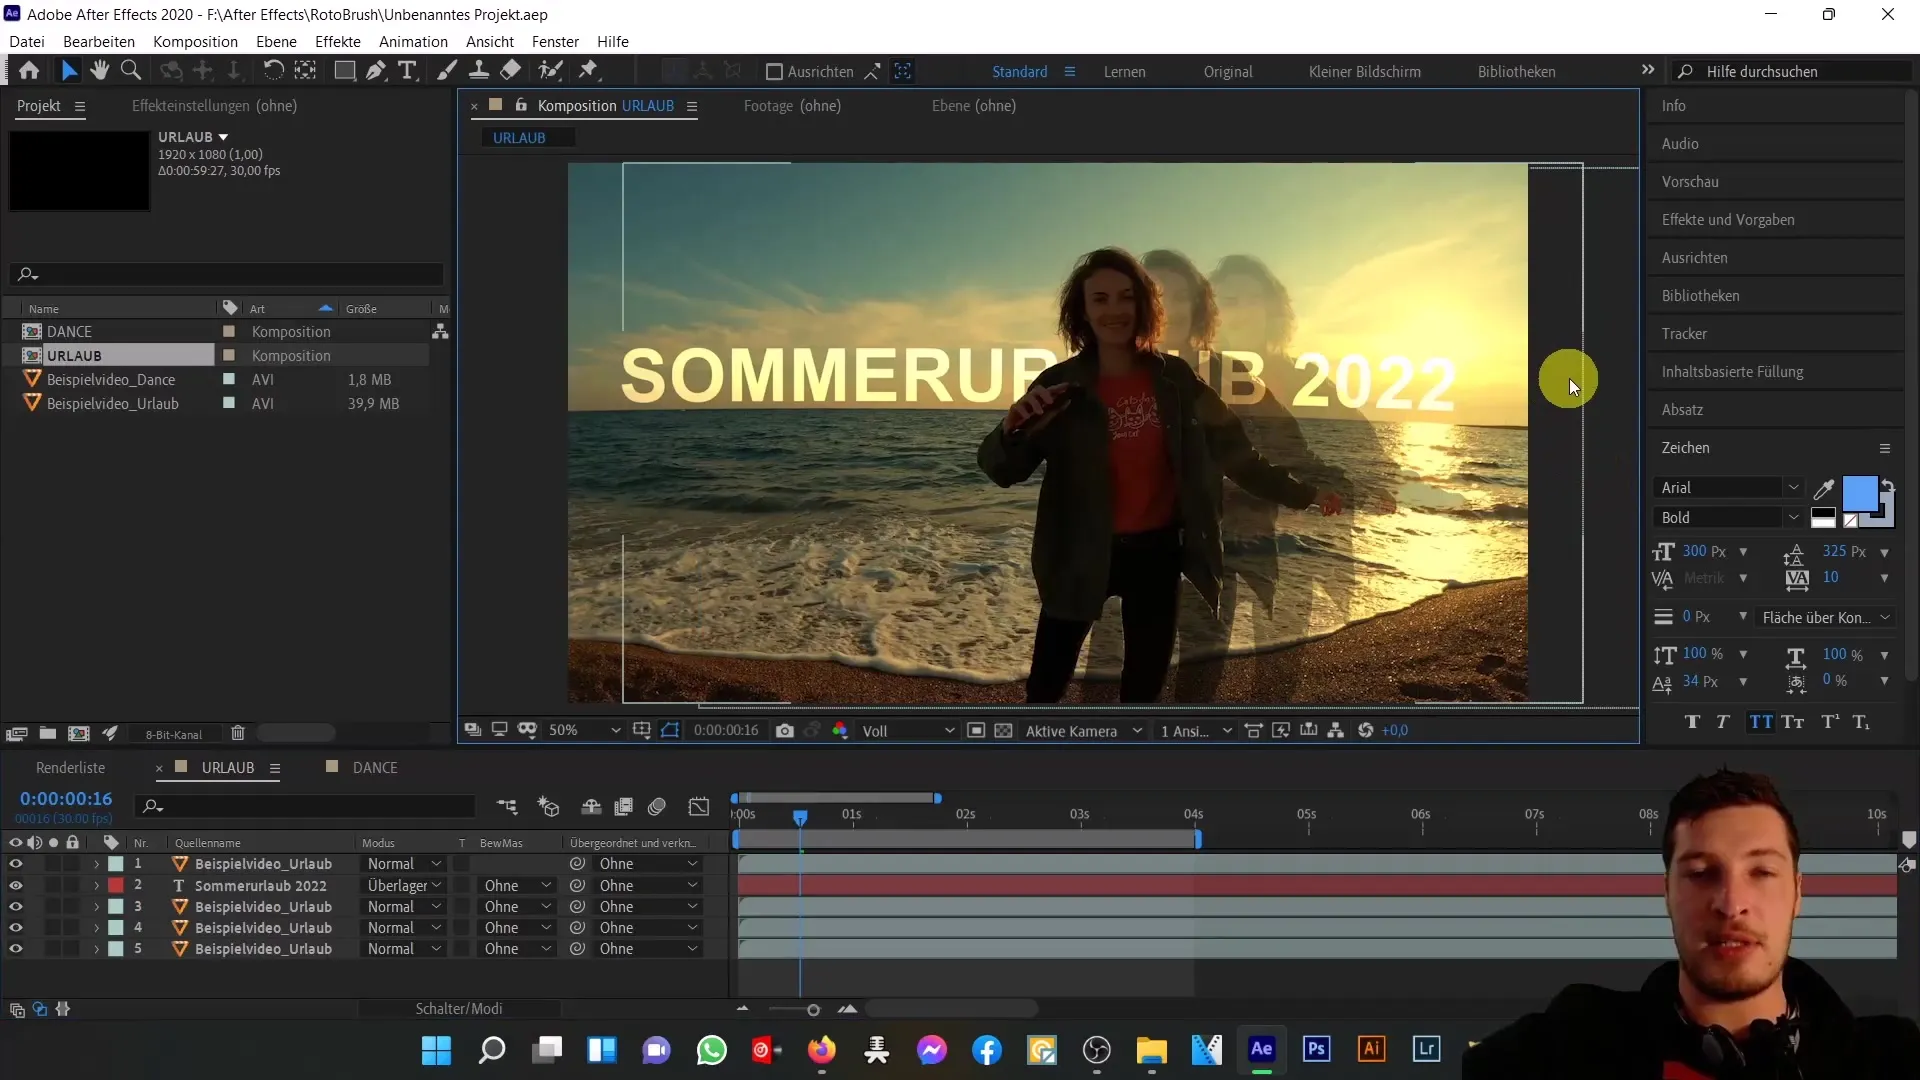Click Schalter/Modi toggle button
1920x1080 pixels.
(459, 1009)
